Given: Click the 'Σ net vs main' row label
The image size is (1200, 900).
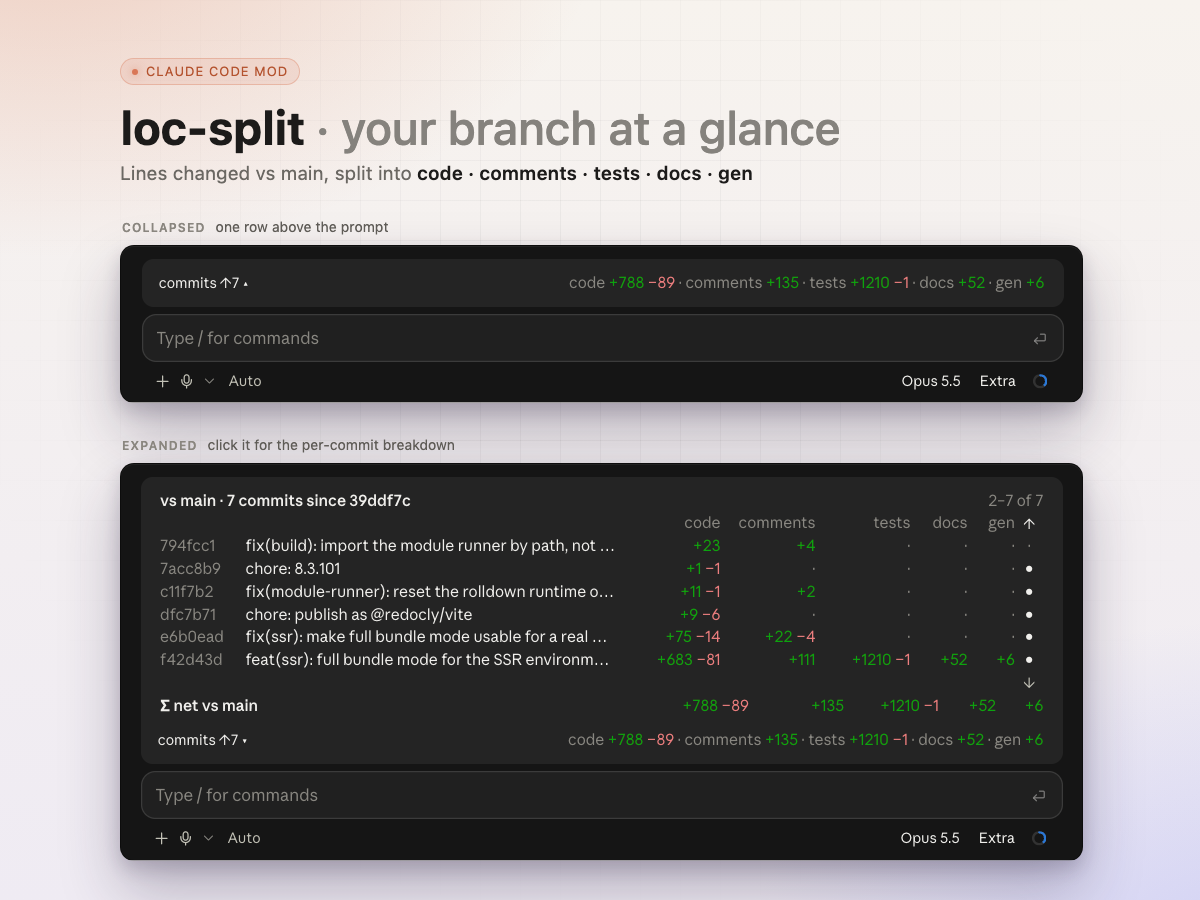Looking at the screenshot, I should pos(209,706).
